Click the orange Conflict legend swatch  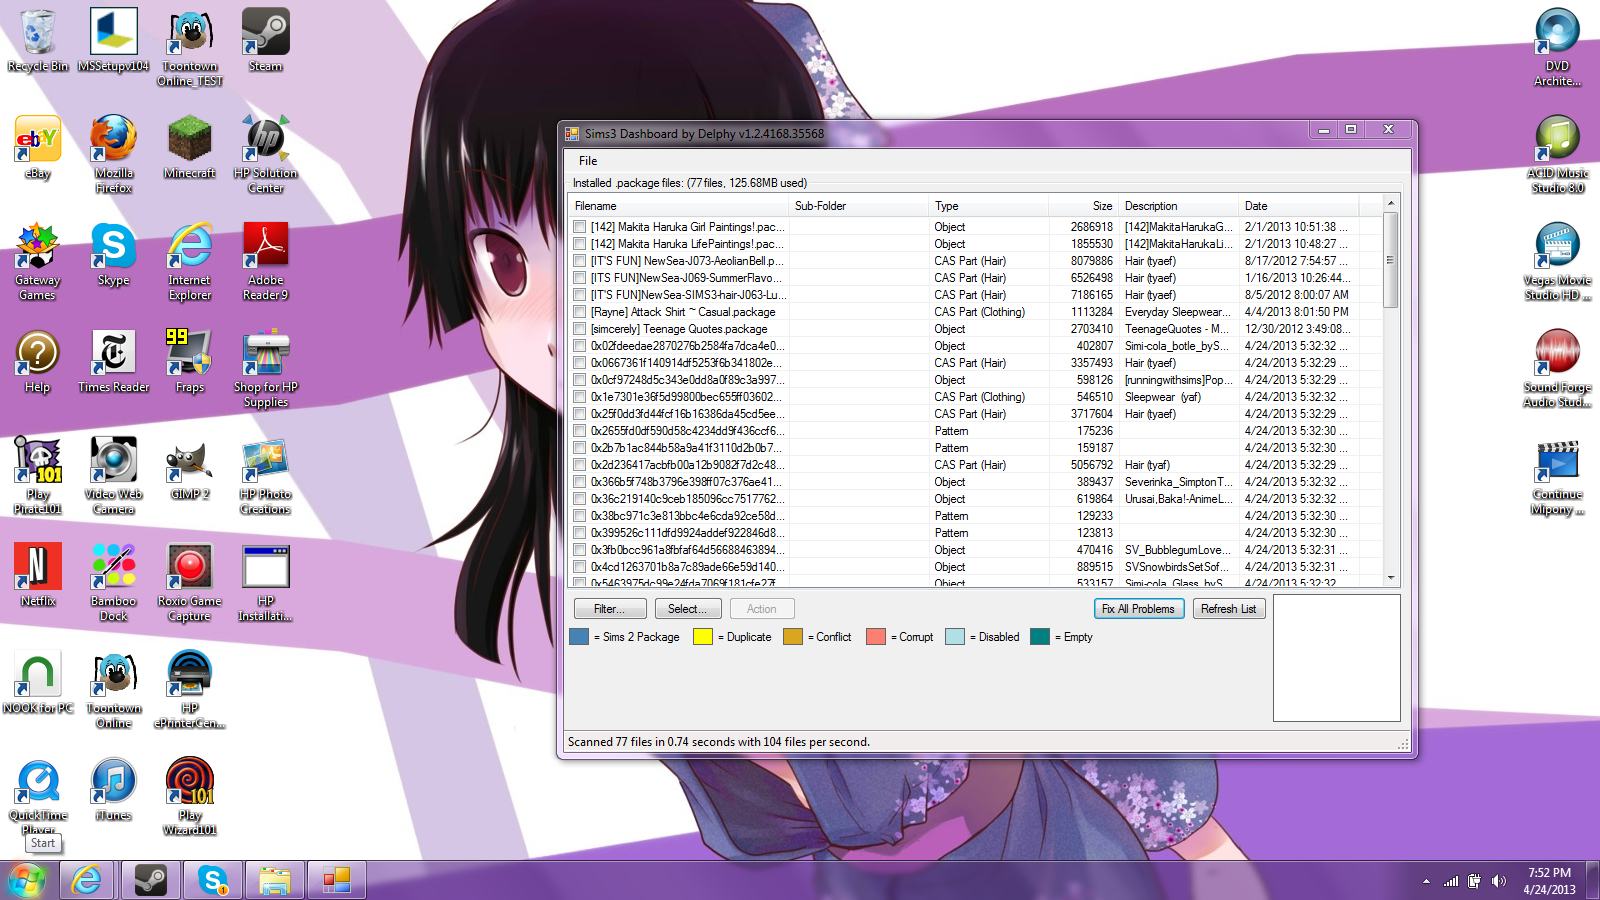[x=793, y=637]
